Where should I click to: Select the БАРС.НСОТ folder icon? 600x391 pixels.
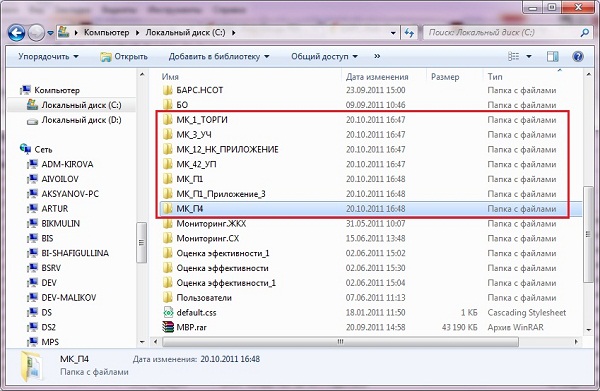[x=168, y=90]
